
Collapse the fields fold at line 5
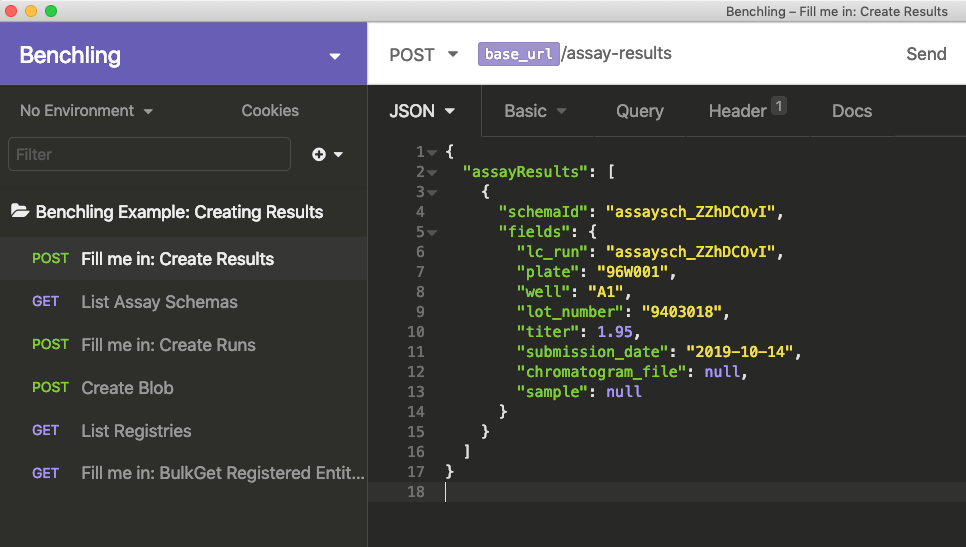pyautogui.click(x=432, y=233)
